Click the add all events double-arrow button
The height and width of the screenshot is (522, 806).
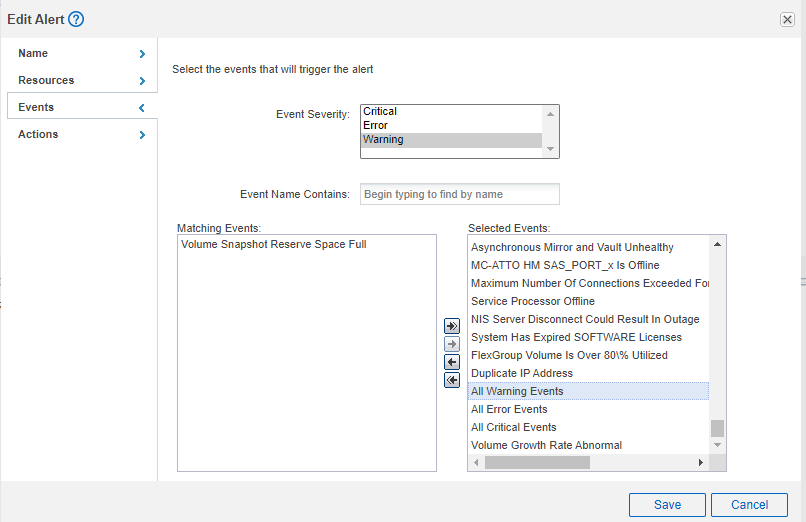click(x=452, y=326)
